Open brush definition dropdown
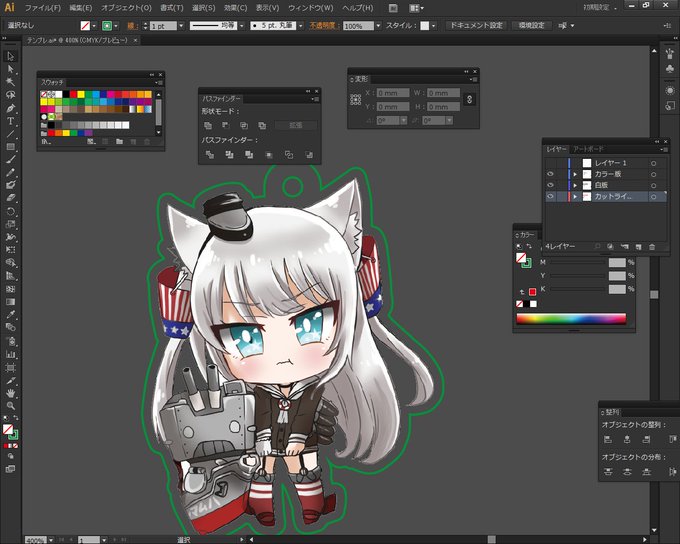 click(x=301, y=26)
